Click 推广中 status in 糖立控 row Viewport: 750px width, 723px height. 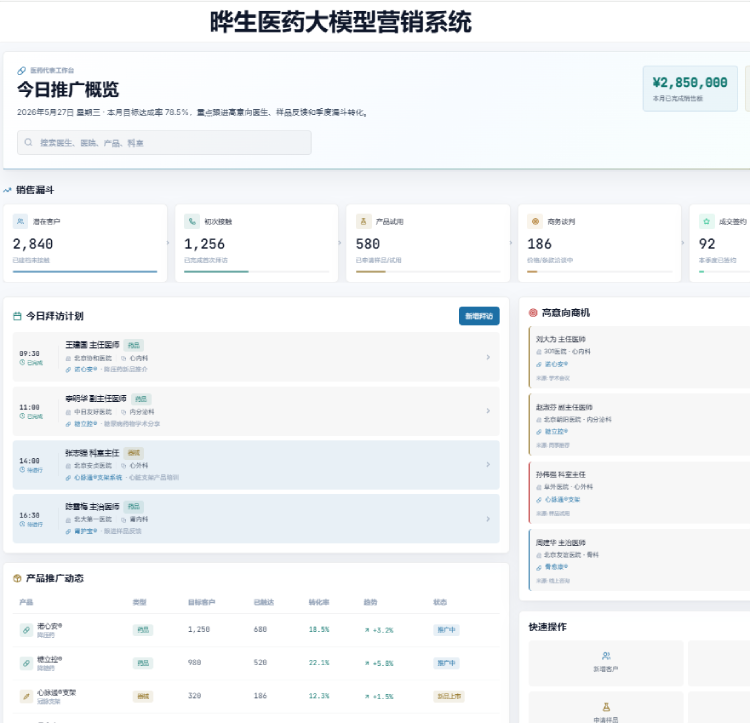(x=447, y=663)
